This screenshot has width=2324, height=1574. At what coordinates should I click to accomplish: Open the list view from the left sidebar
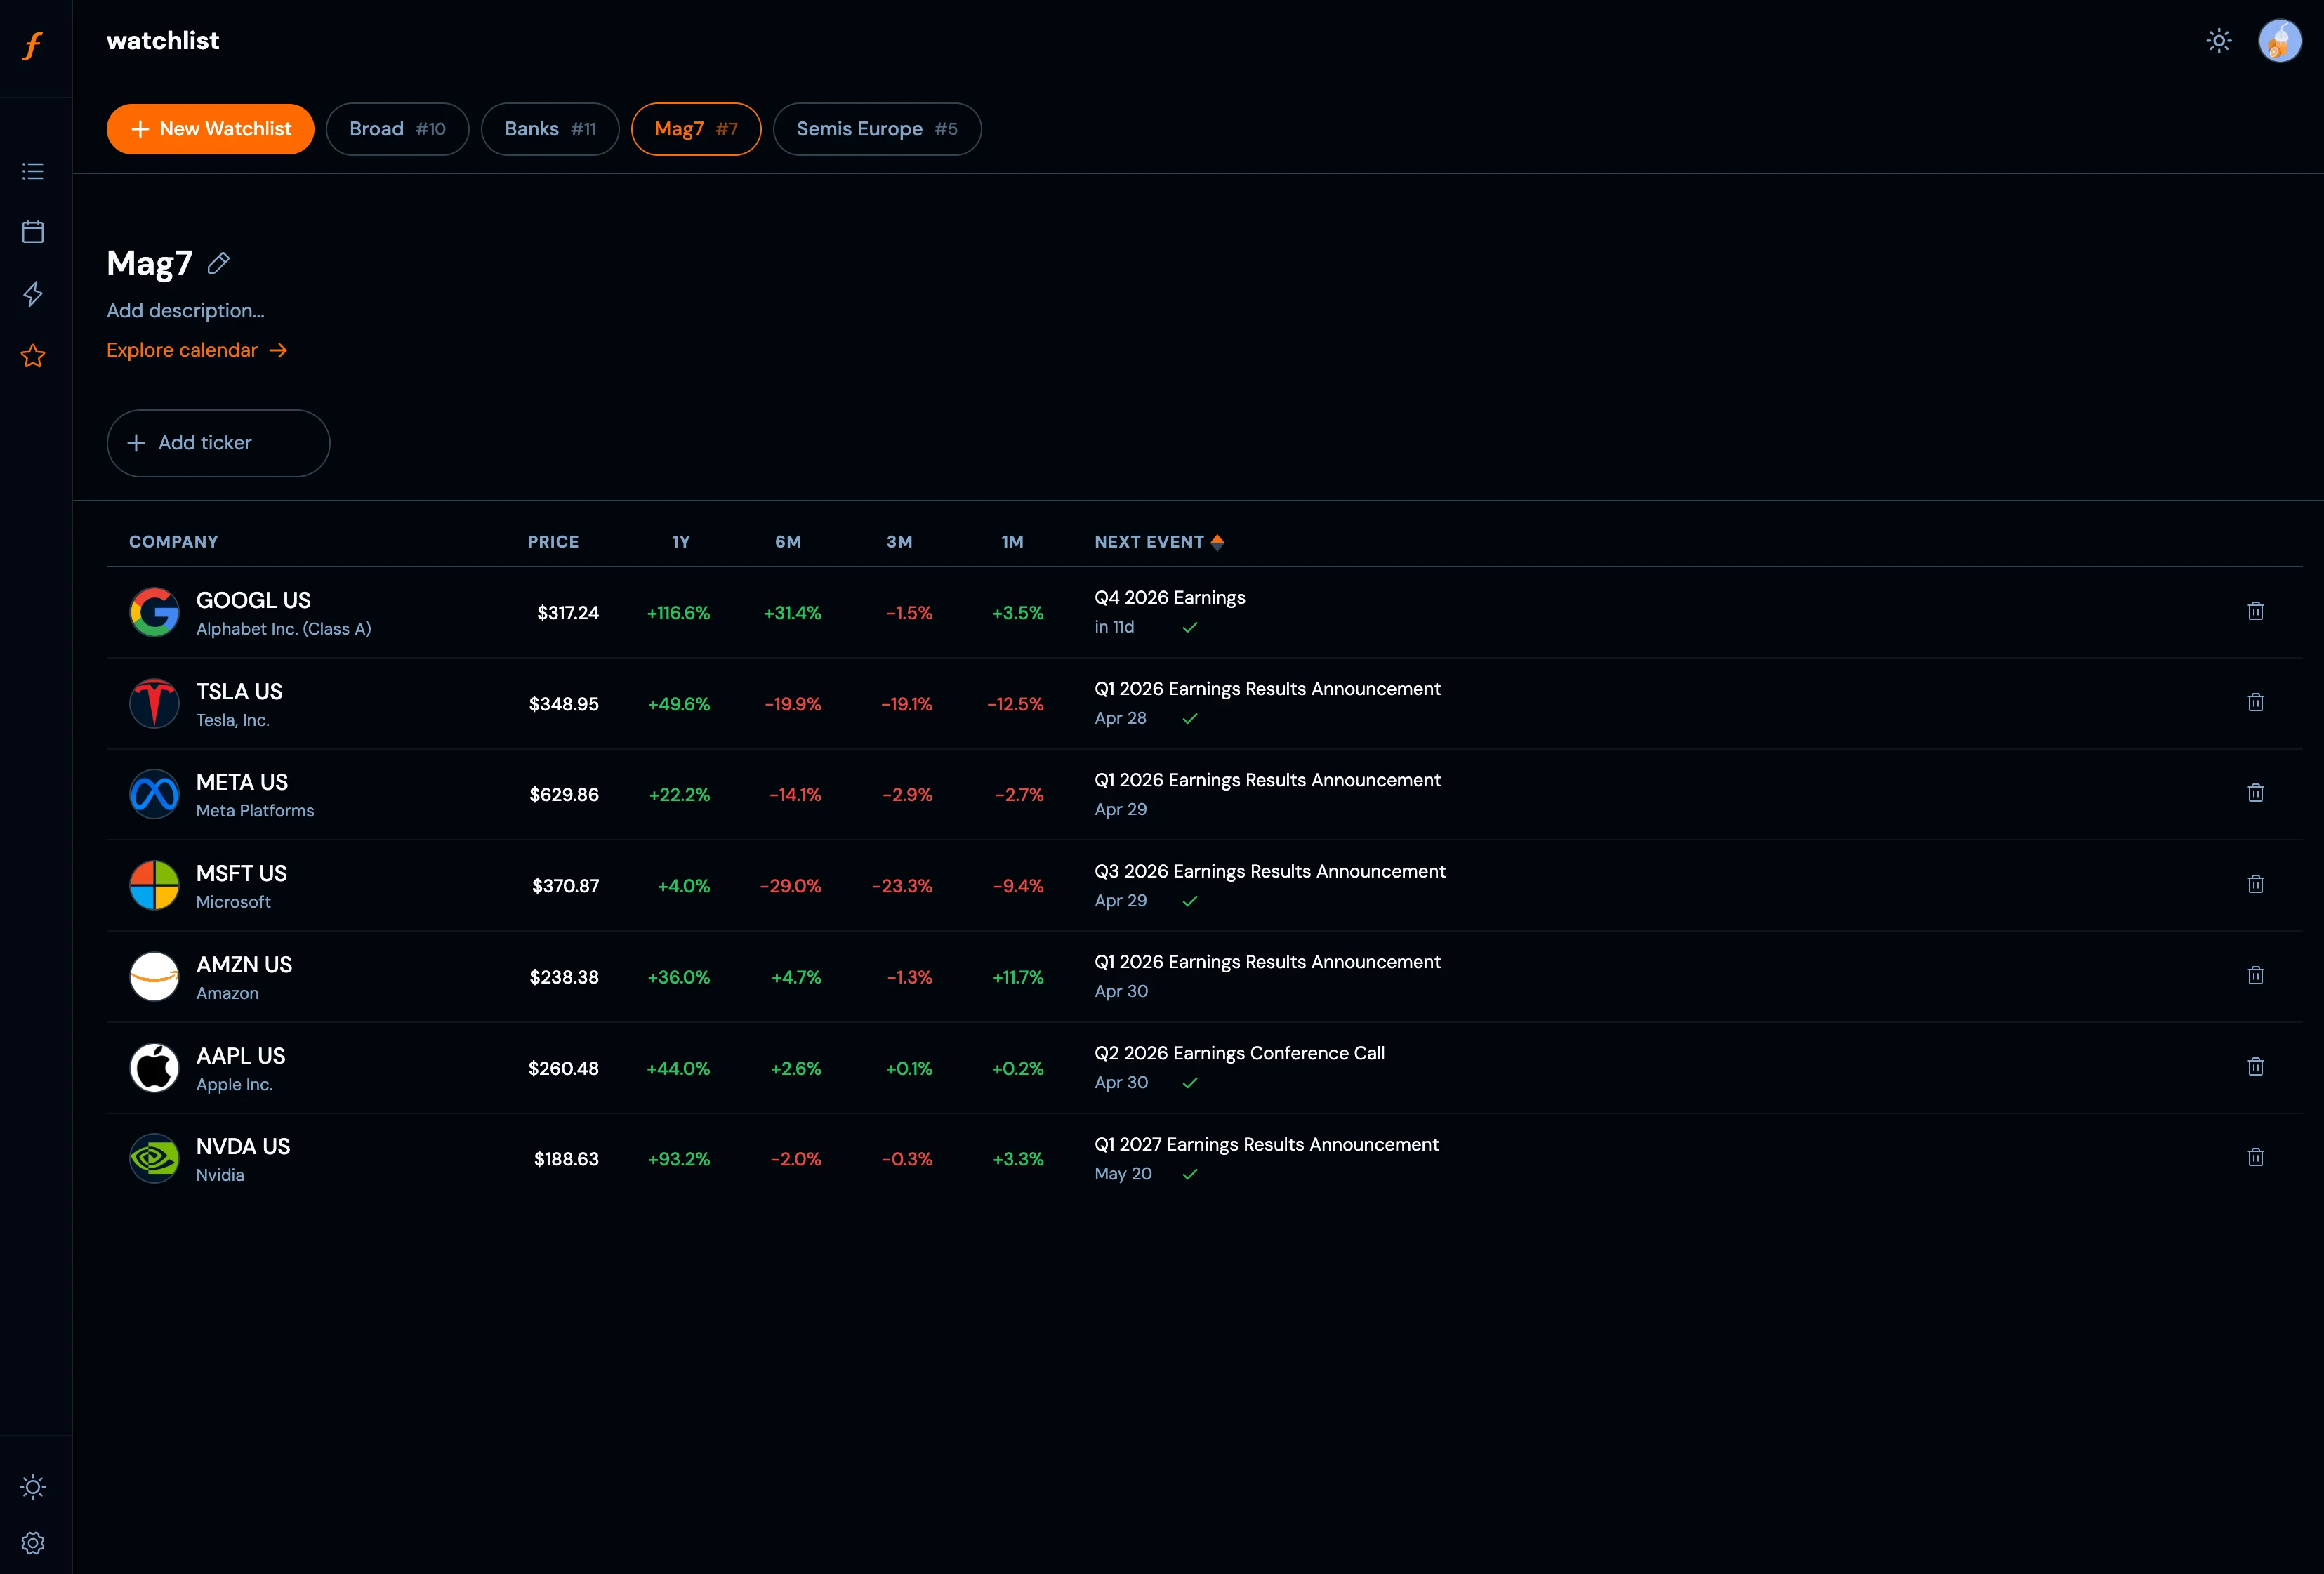pos(33,171)
